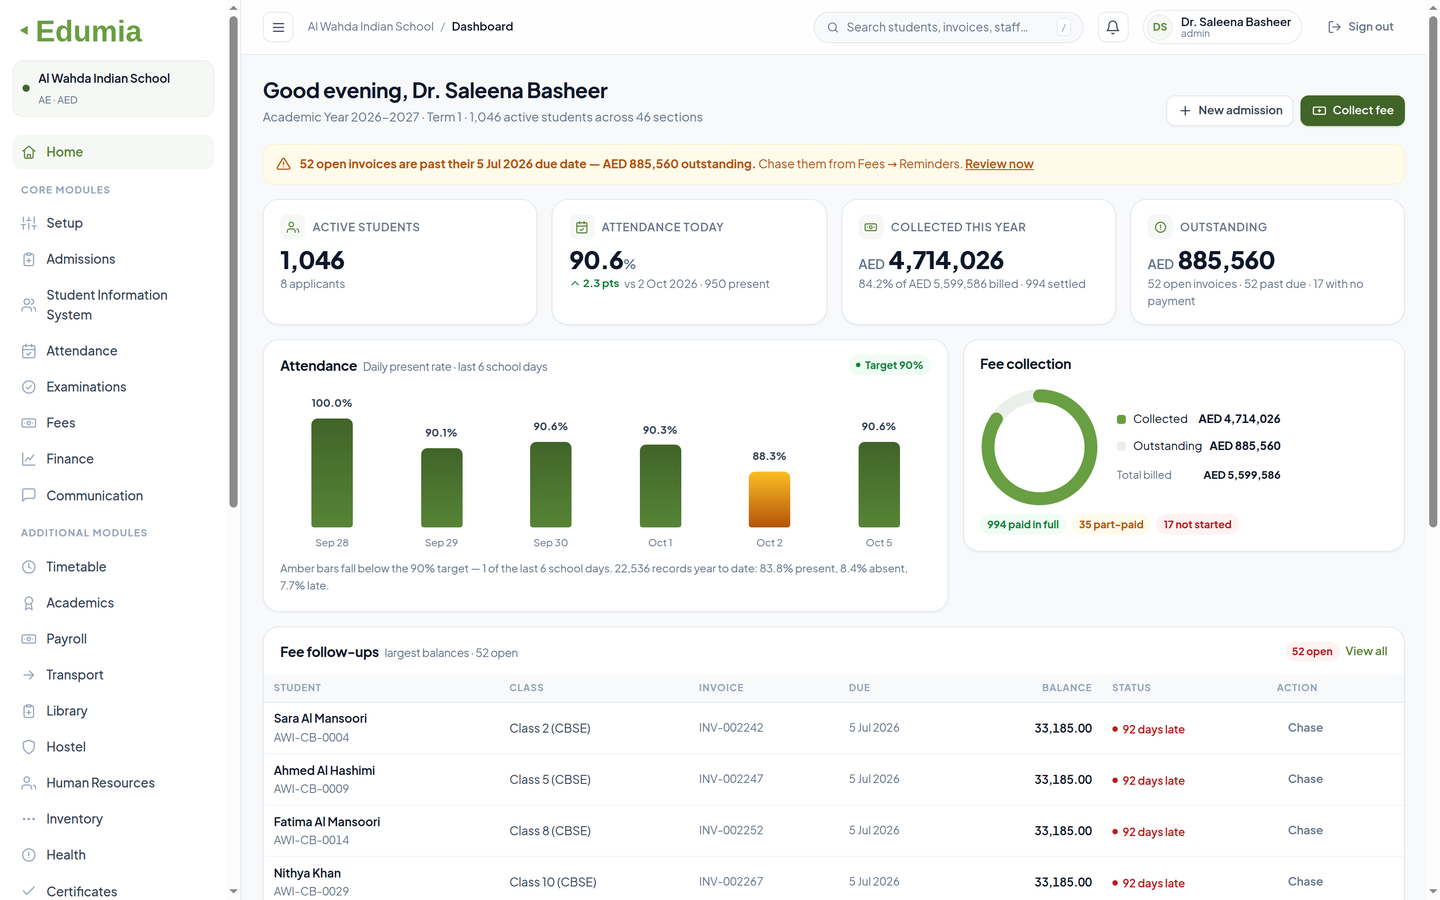Image resolution: width=1440 pixels, height=900 pixels.
Task: Open Human Resources module
Action: pyautogui.click(x=113, y=783)
